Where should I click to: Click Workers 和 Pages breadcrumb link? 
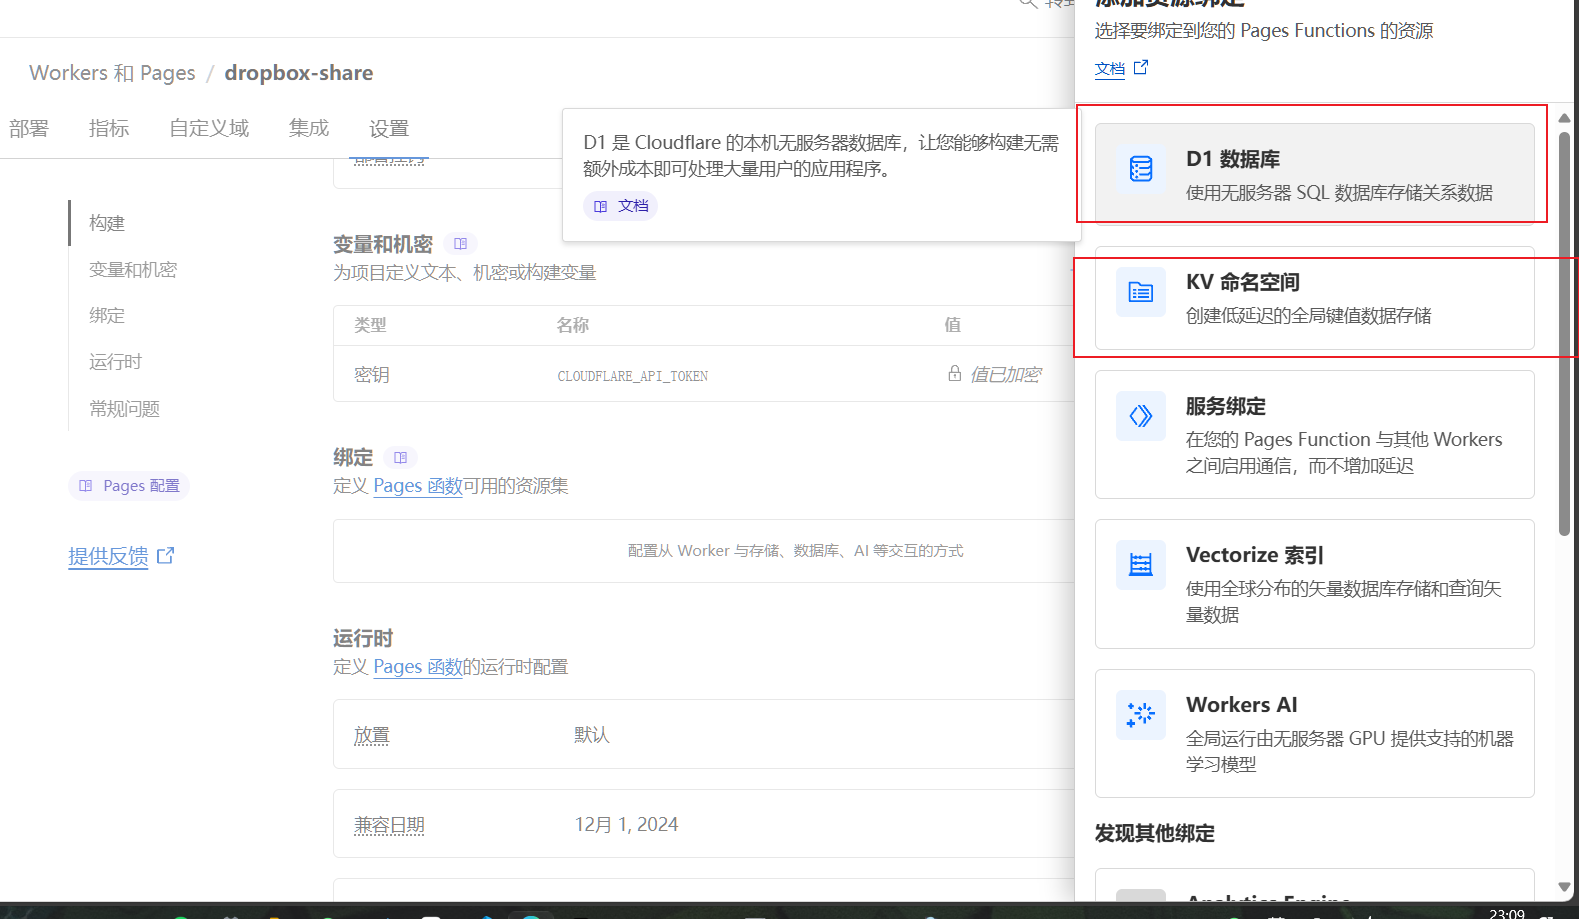pos(112,73)
